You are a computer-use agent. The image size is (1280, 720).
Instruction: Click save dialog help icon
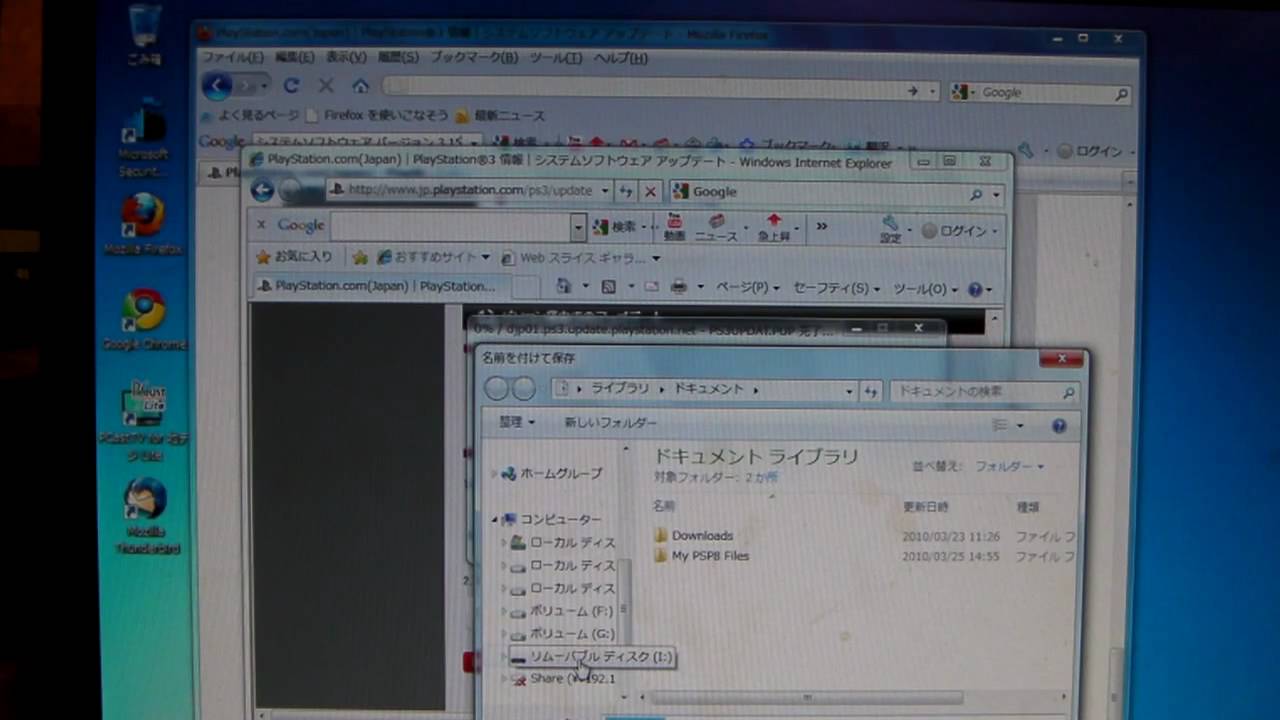coord(1059,426)
